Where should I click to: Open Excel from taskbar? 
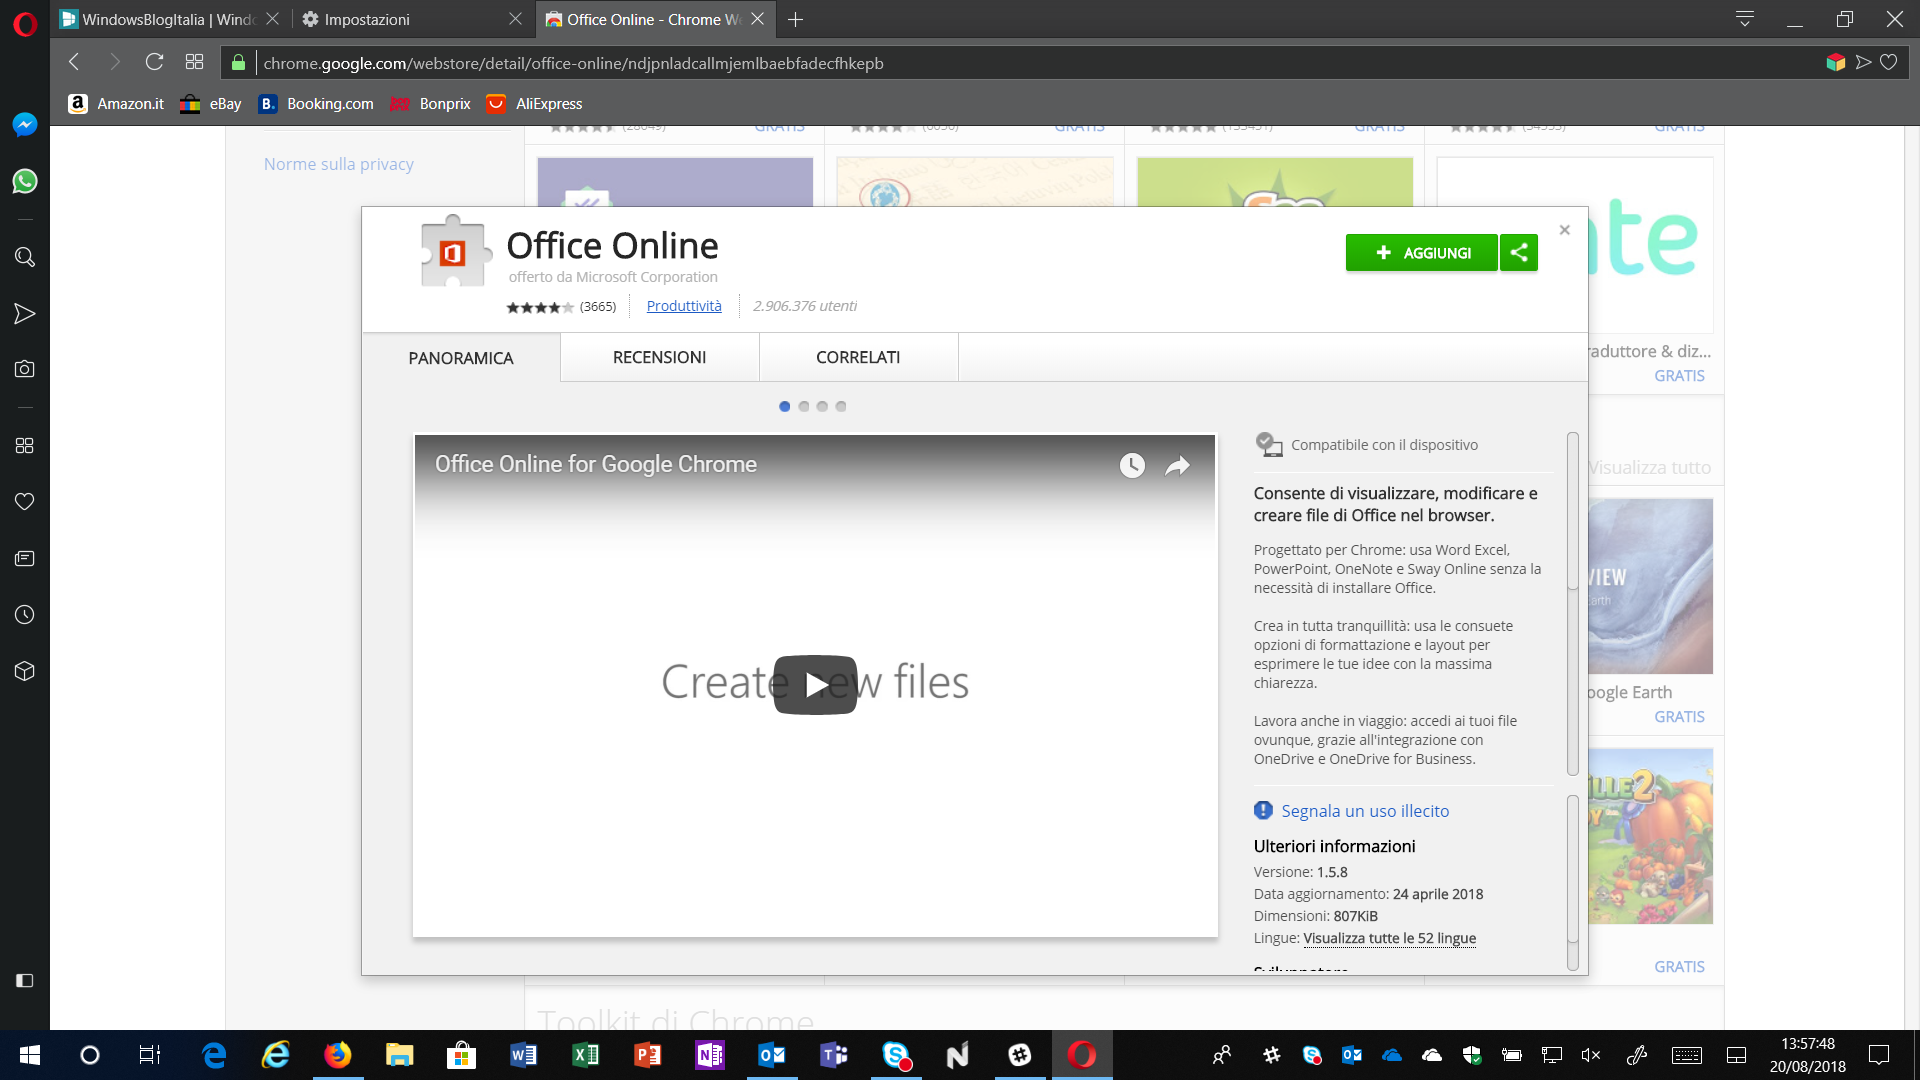tap(585, 1055)
